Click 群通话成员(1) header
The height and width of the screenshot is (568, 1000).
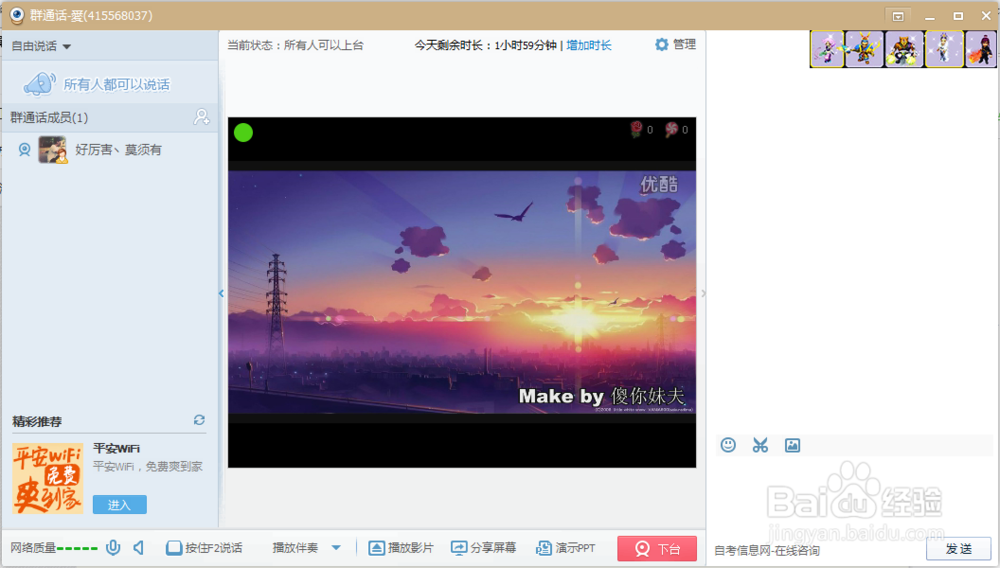pos(49,117)
